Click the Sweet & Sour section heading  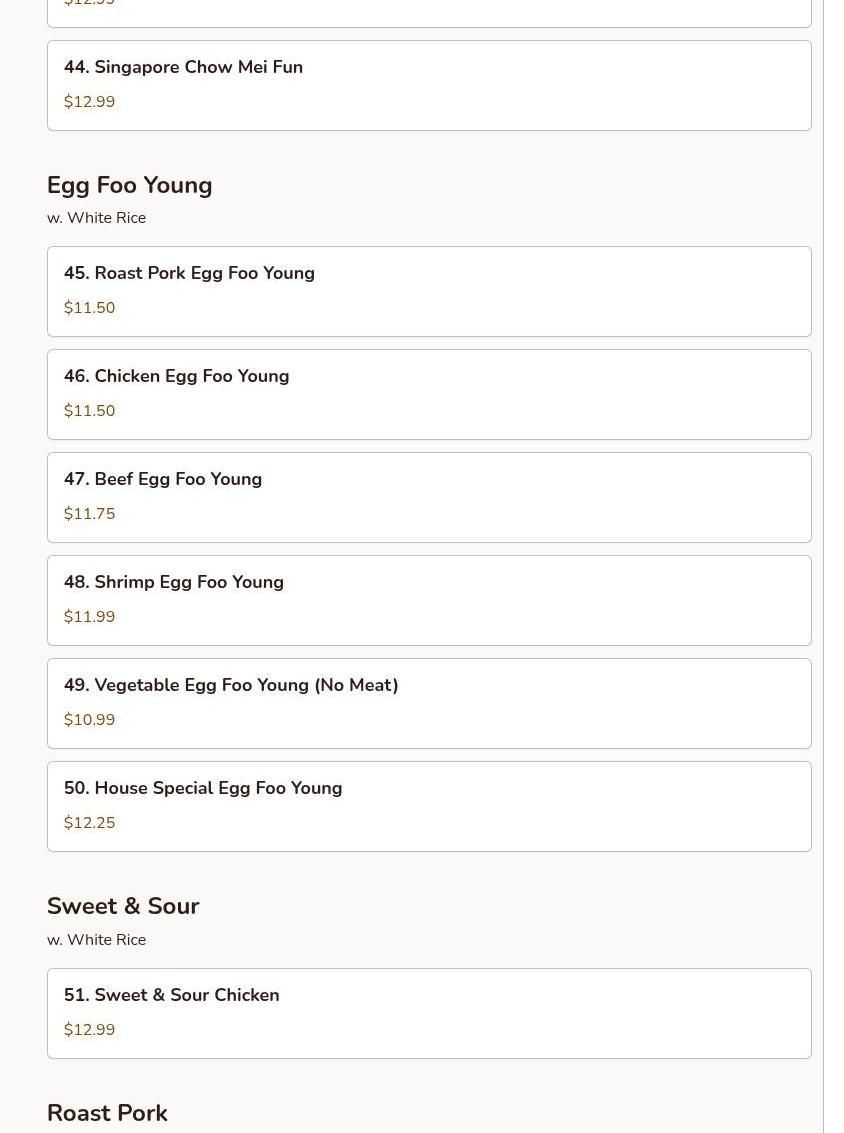(x=123, y=907)
